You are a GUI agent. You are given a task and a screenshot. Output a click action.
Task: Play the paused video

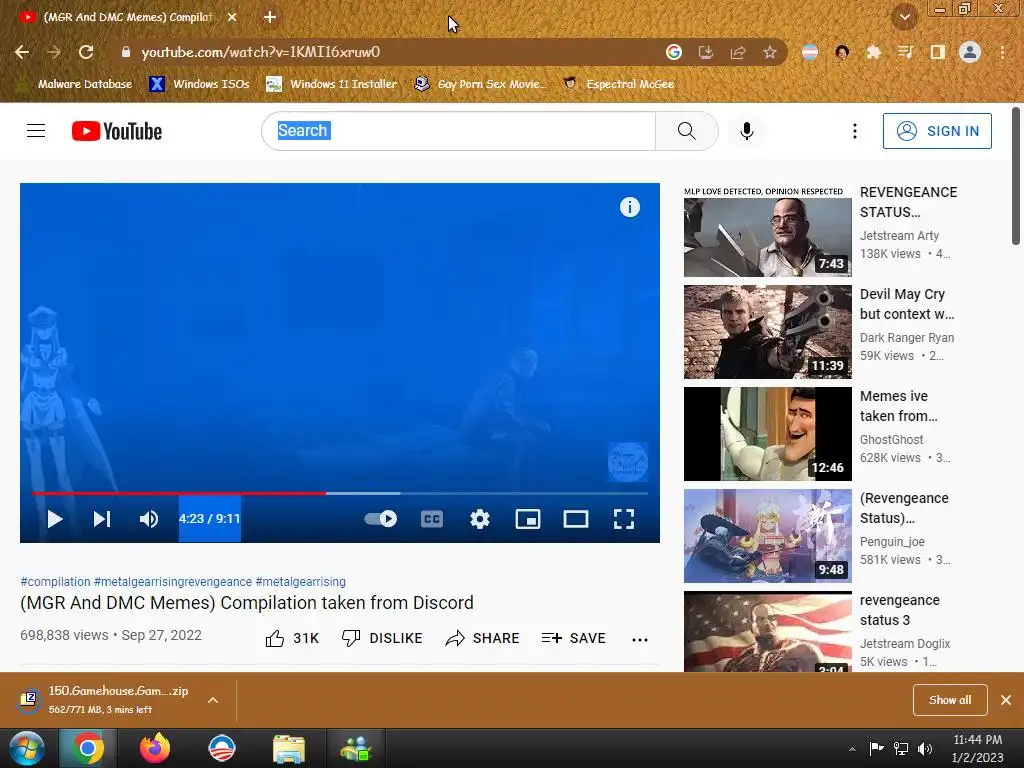pos(56,519)
